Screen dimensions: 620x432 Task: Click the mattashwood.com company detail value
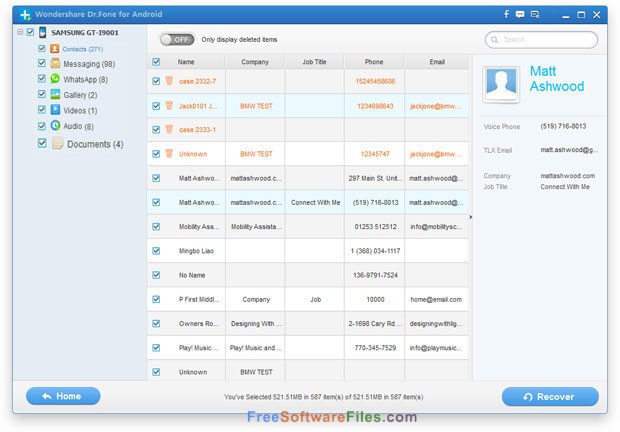coord(567,175)
